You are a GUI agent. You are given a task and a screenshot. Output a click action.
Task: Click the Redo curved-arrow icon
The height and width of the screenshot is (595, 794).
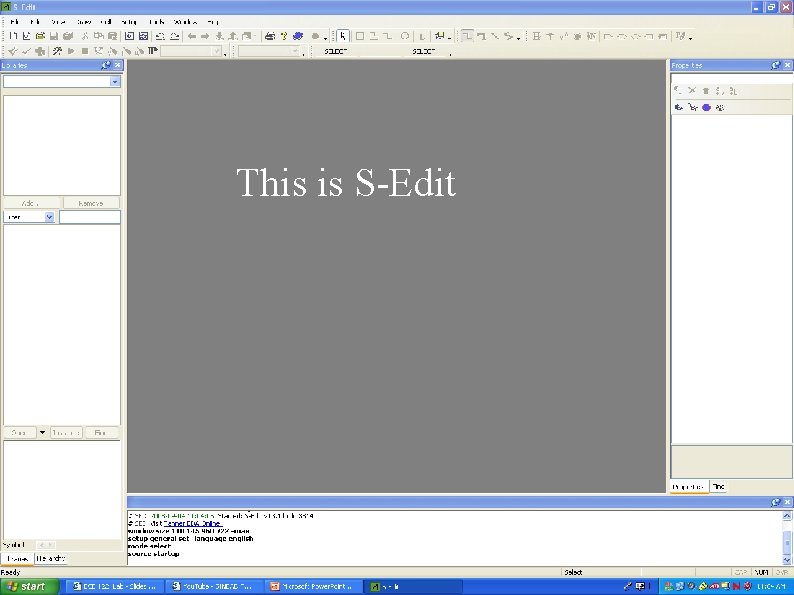pyautogui.click(x=175, y=36)
